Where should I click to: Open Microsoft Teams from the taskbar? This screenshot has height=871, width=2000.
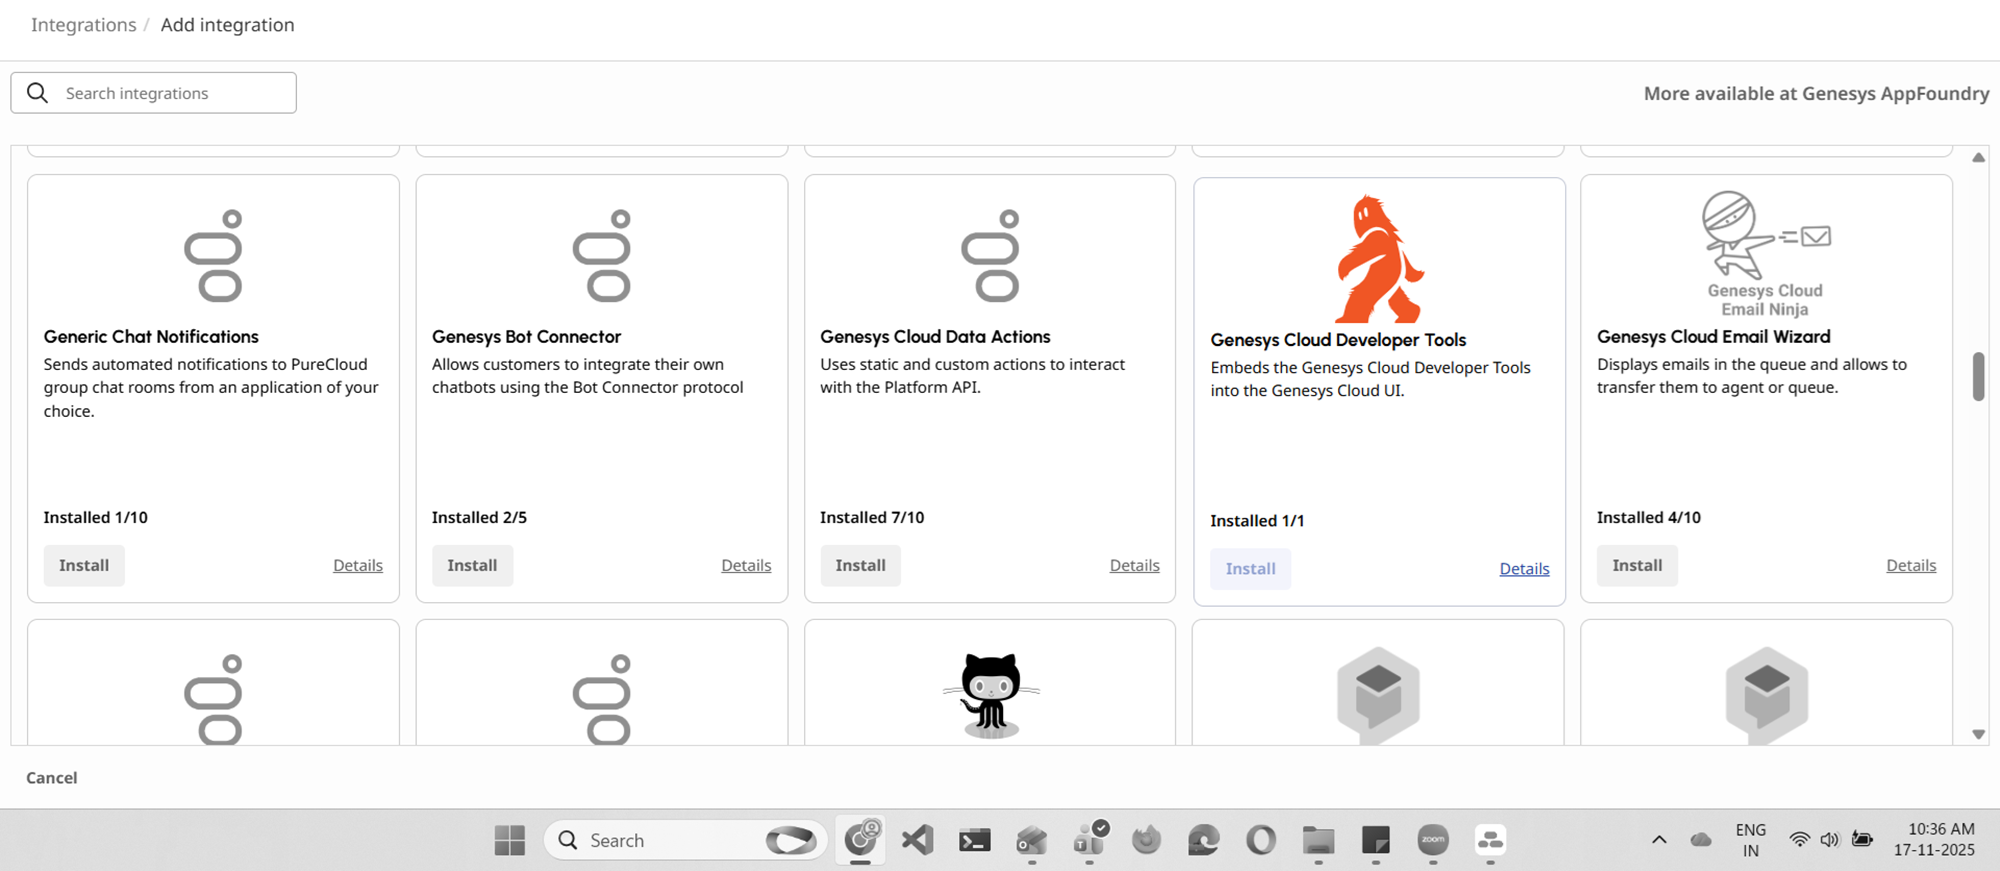pyautogui.click(x=1090, y=838)
